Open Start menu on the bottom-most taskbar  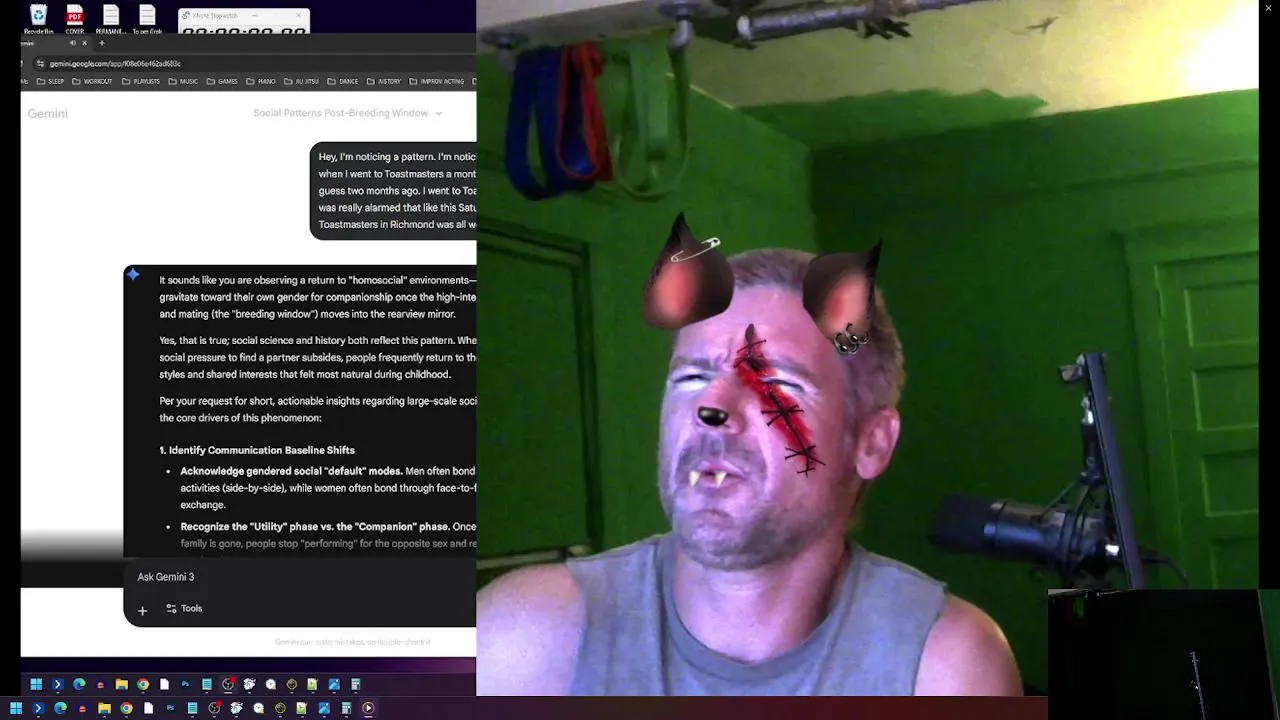click(x=16, y=708)
